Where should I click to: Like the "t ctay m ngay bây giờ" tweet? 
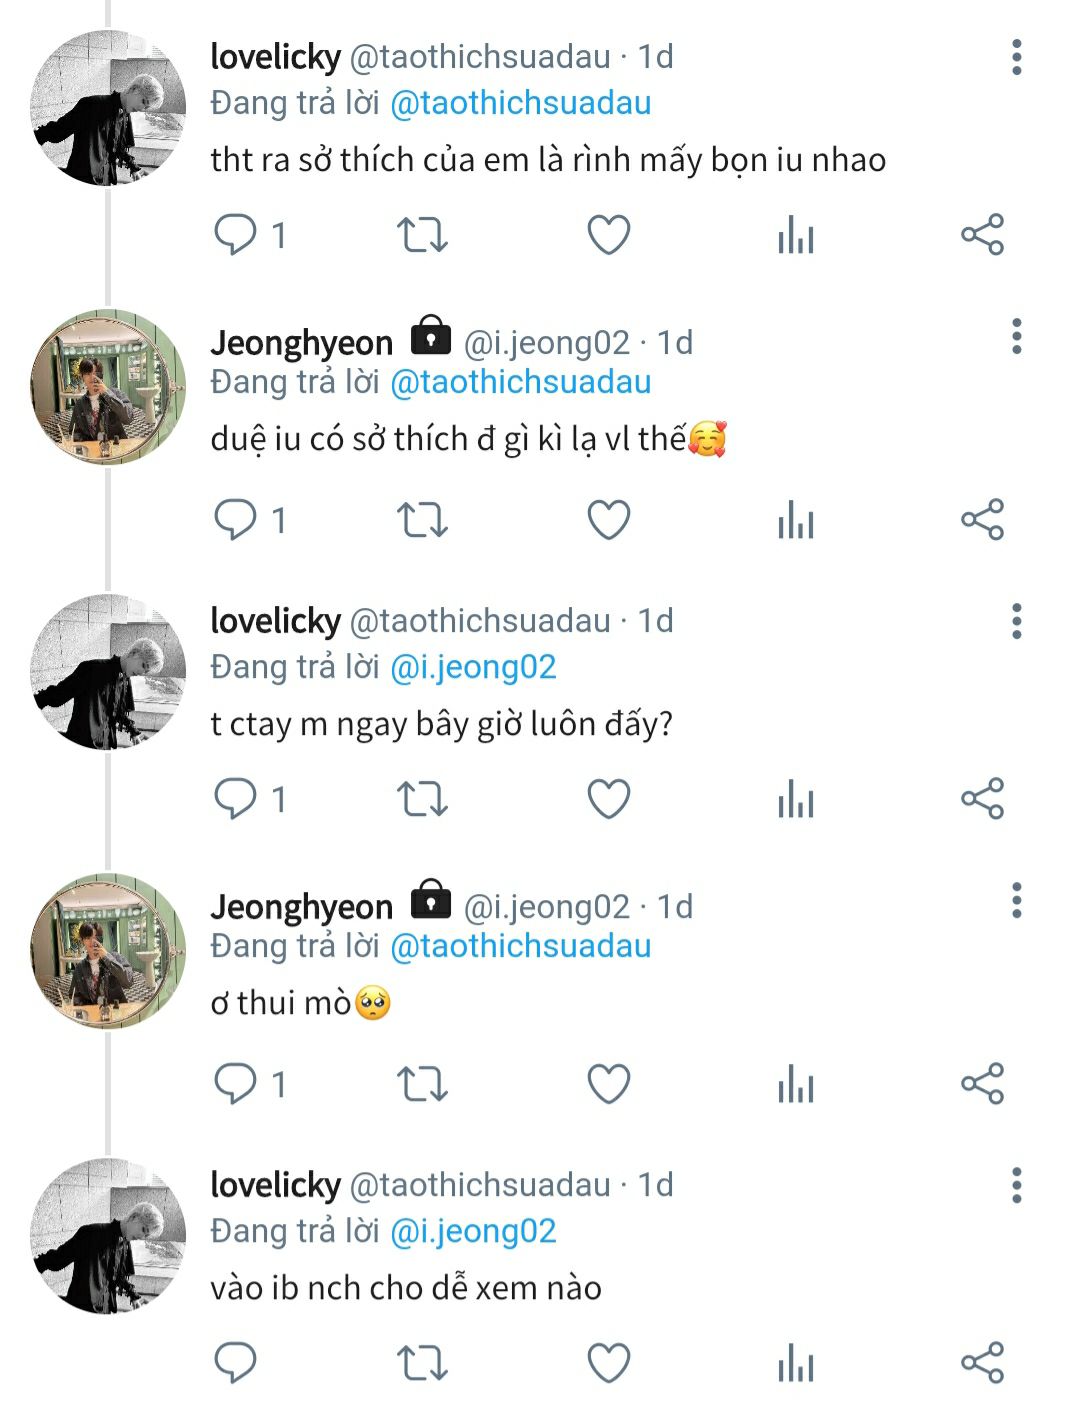pyautogui.click(x=608, y=800)
